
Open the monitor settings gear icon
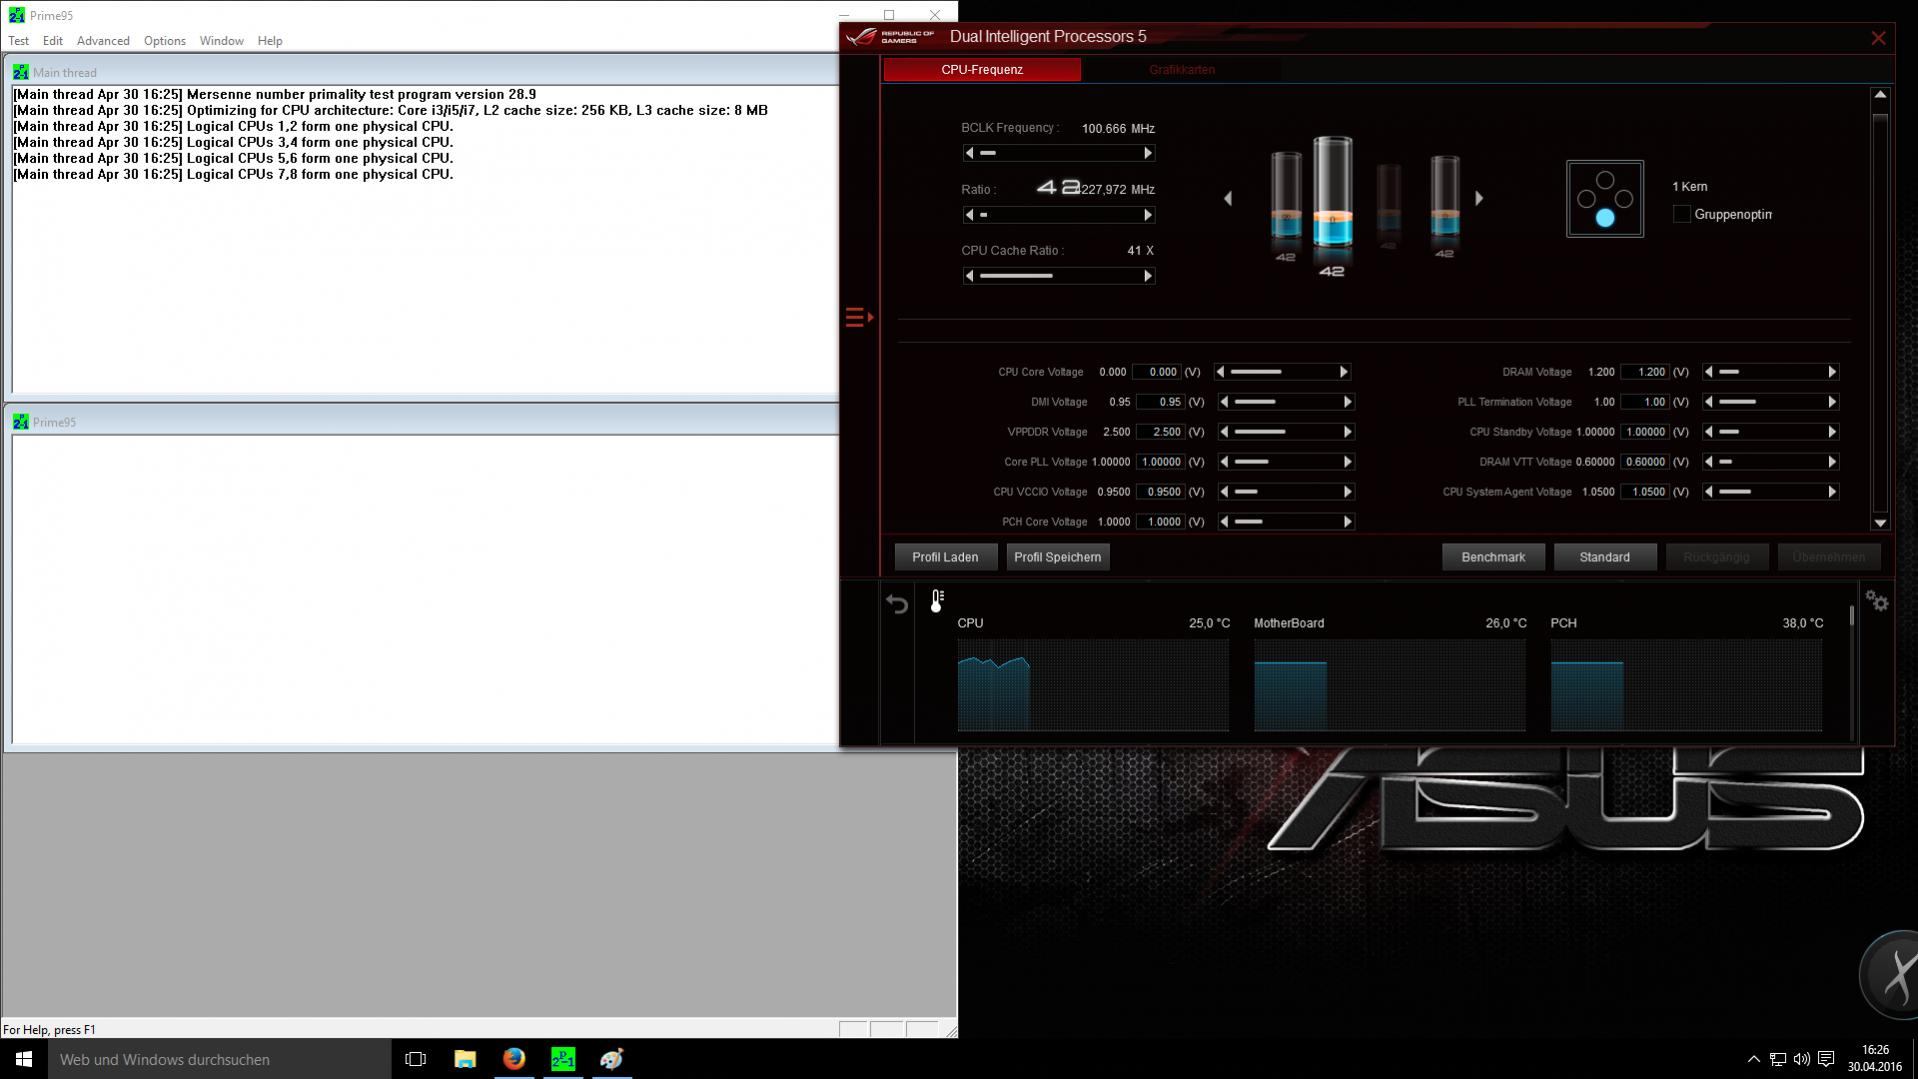pos(1877,602)
